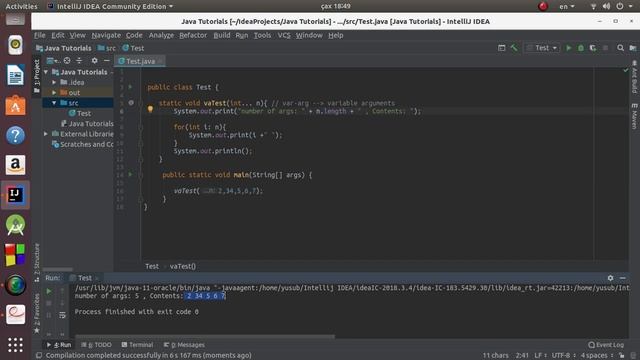Viewport: 640px width, 360px height.
Task: Open the Terminal tool window button
Action: [138, 345]
